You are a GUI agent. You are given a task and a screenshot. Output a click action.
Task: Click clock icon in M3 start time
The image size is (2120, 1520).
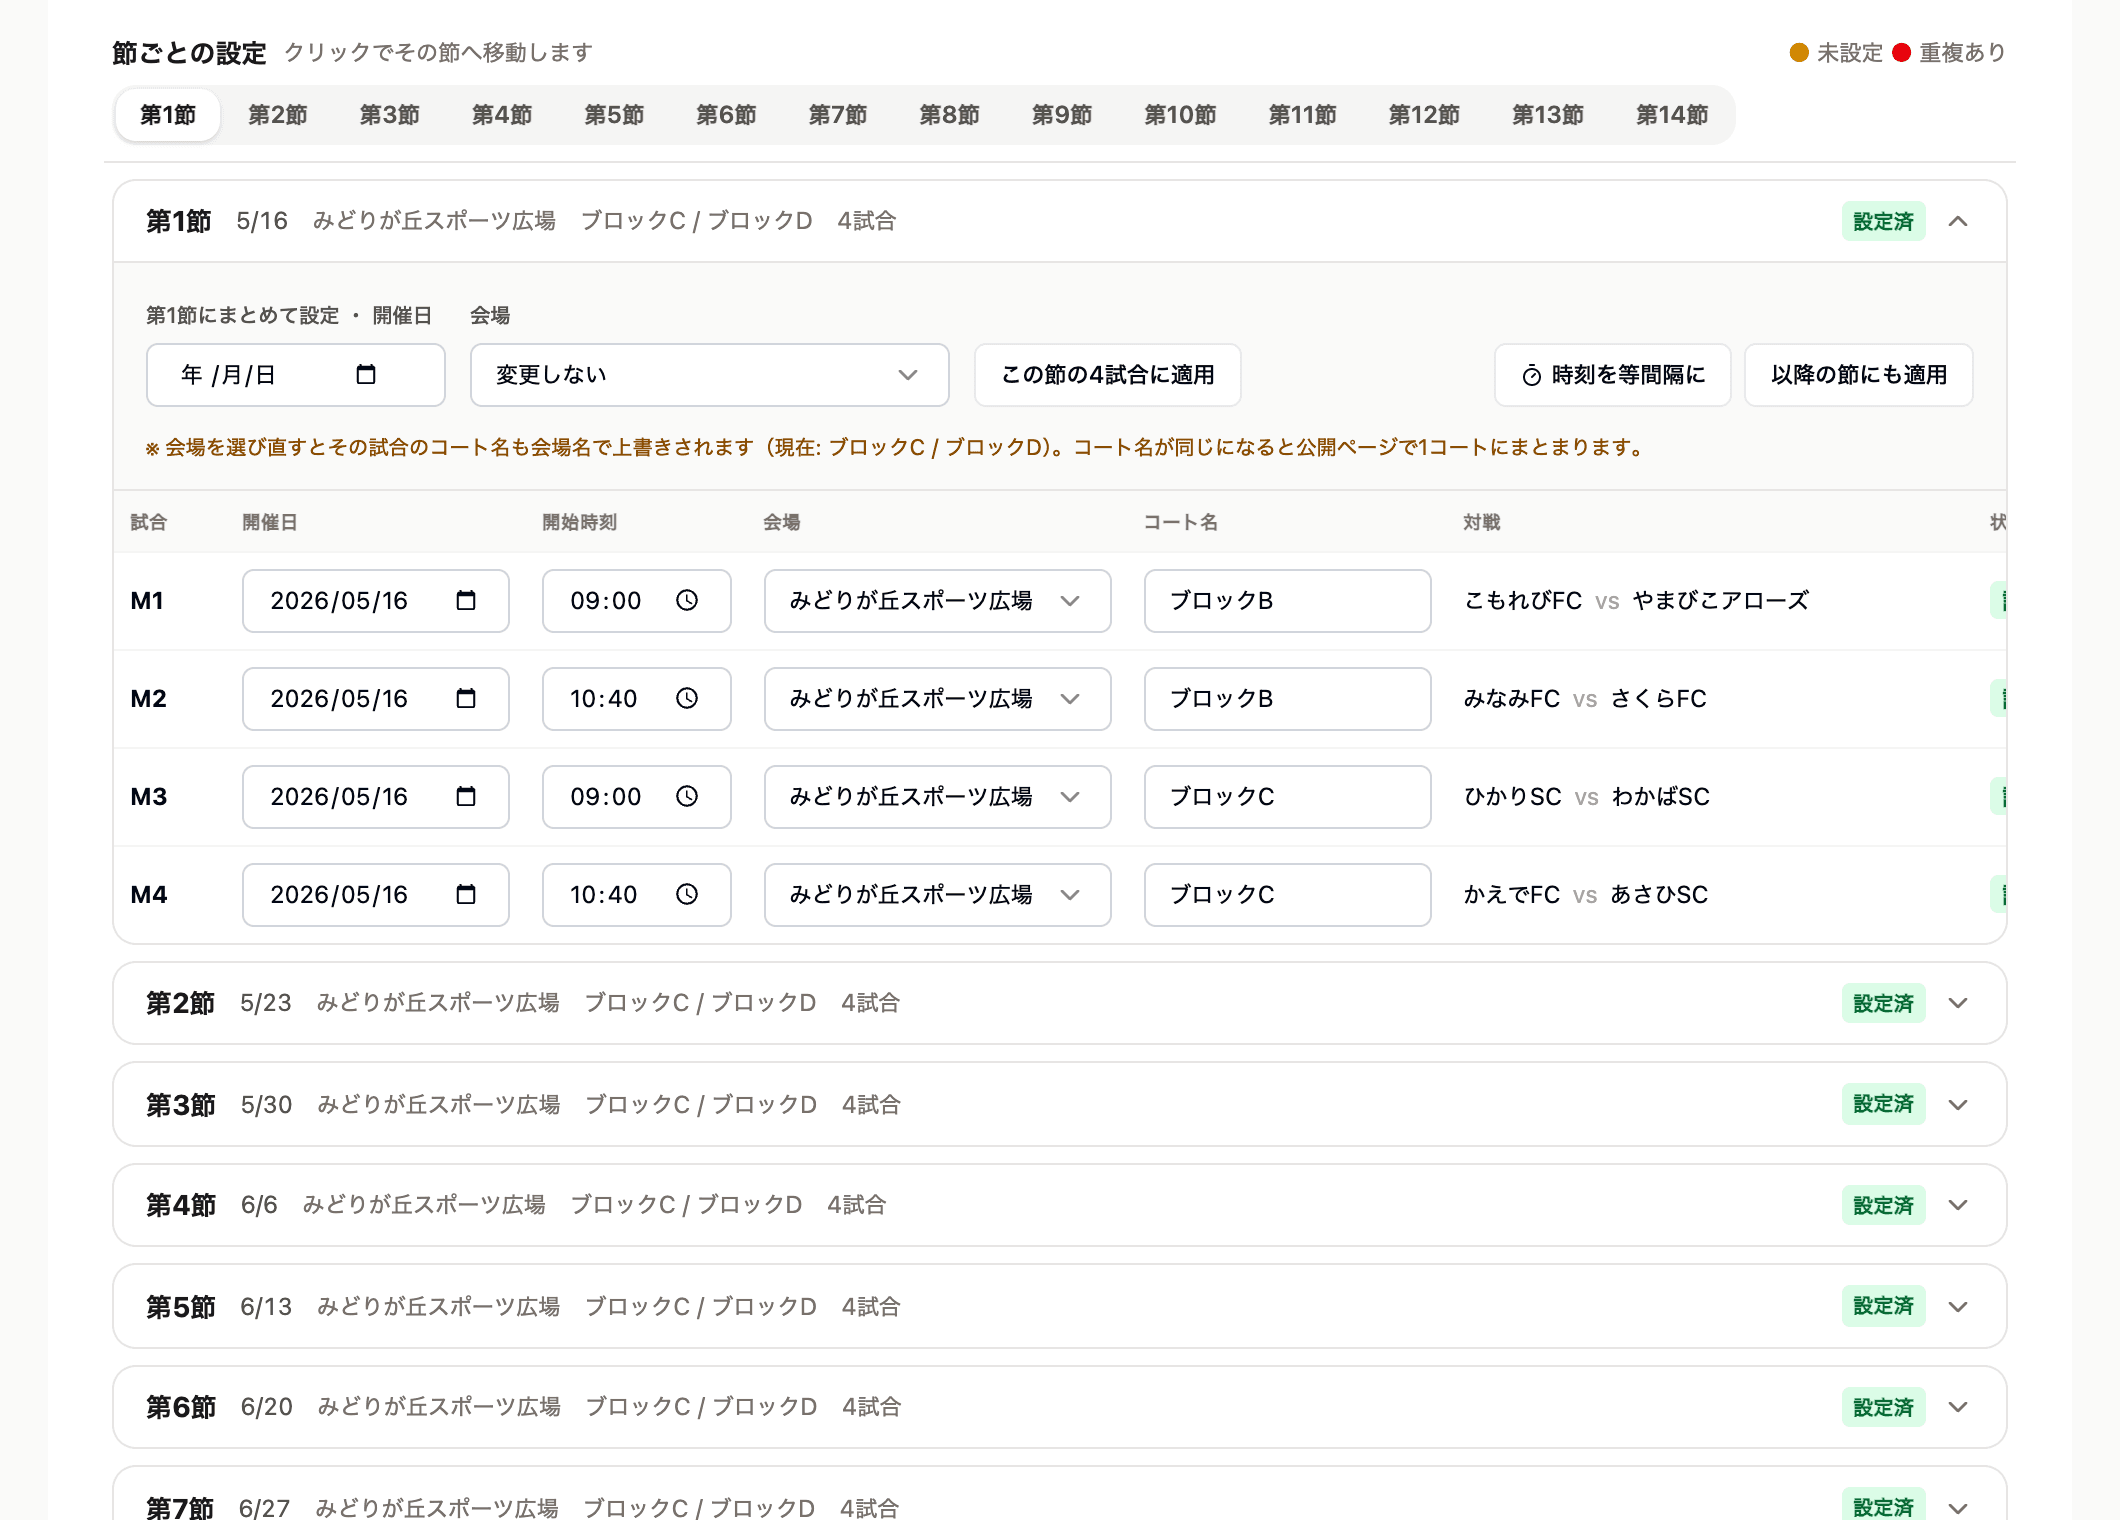(x=687, y=796)
